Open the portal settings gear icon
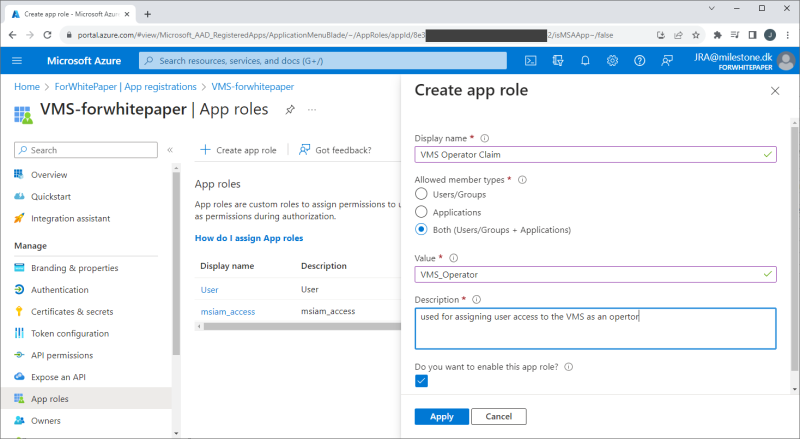 (x=612, y=60)
